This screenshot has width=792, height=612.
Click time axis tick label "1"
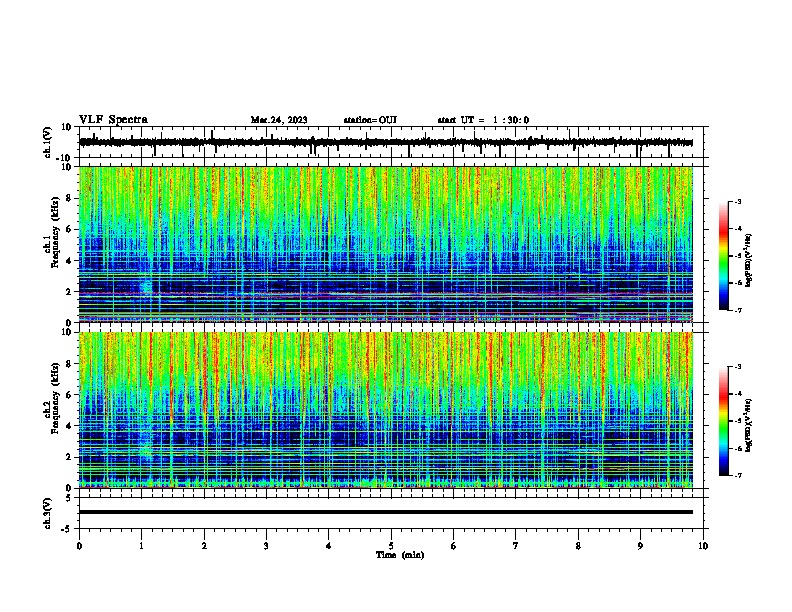[141, 546]
